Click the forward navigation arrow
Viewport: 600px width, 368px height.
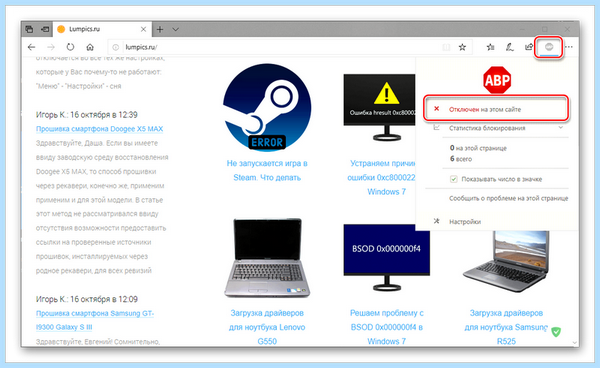coord(51,47)
